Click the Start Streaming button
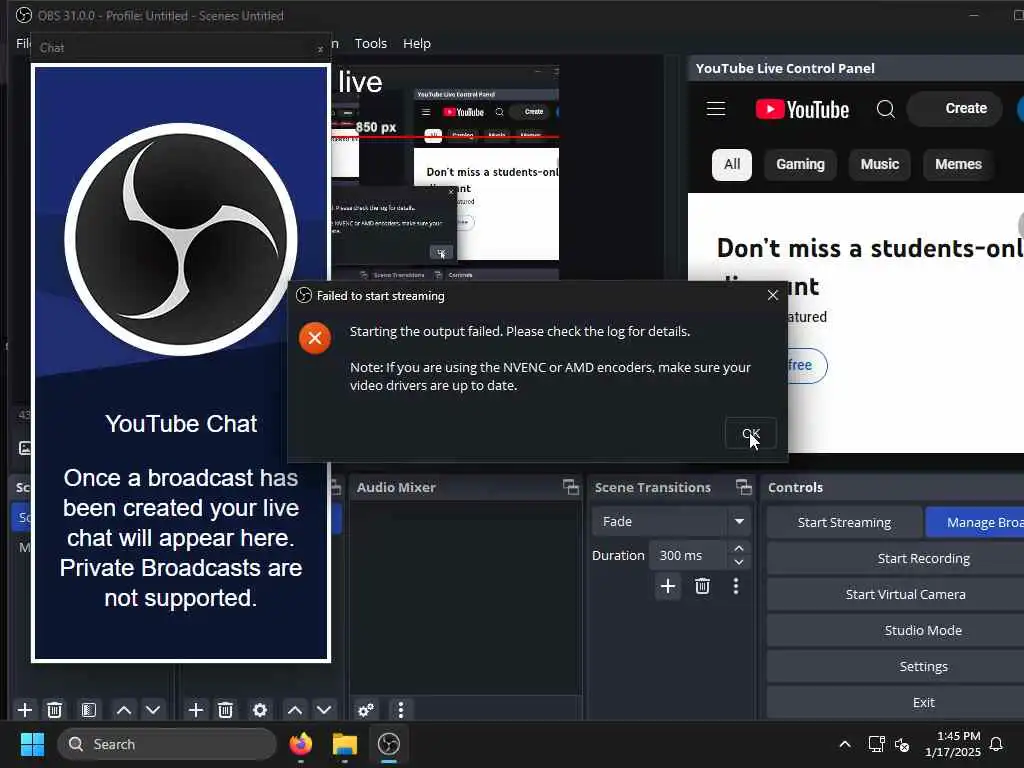Image resolution: width=1024 pixels, height=768 pixels. coord(844,522)
